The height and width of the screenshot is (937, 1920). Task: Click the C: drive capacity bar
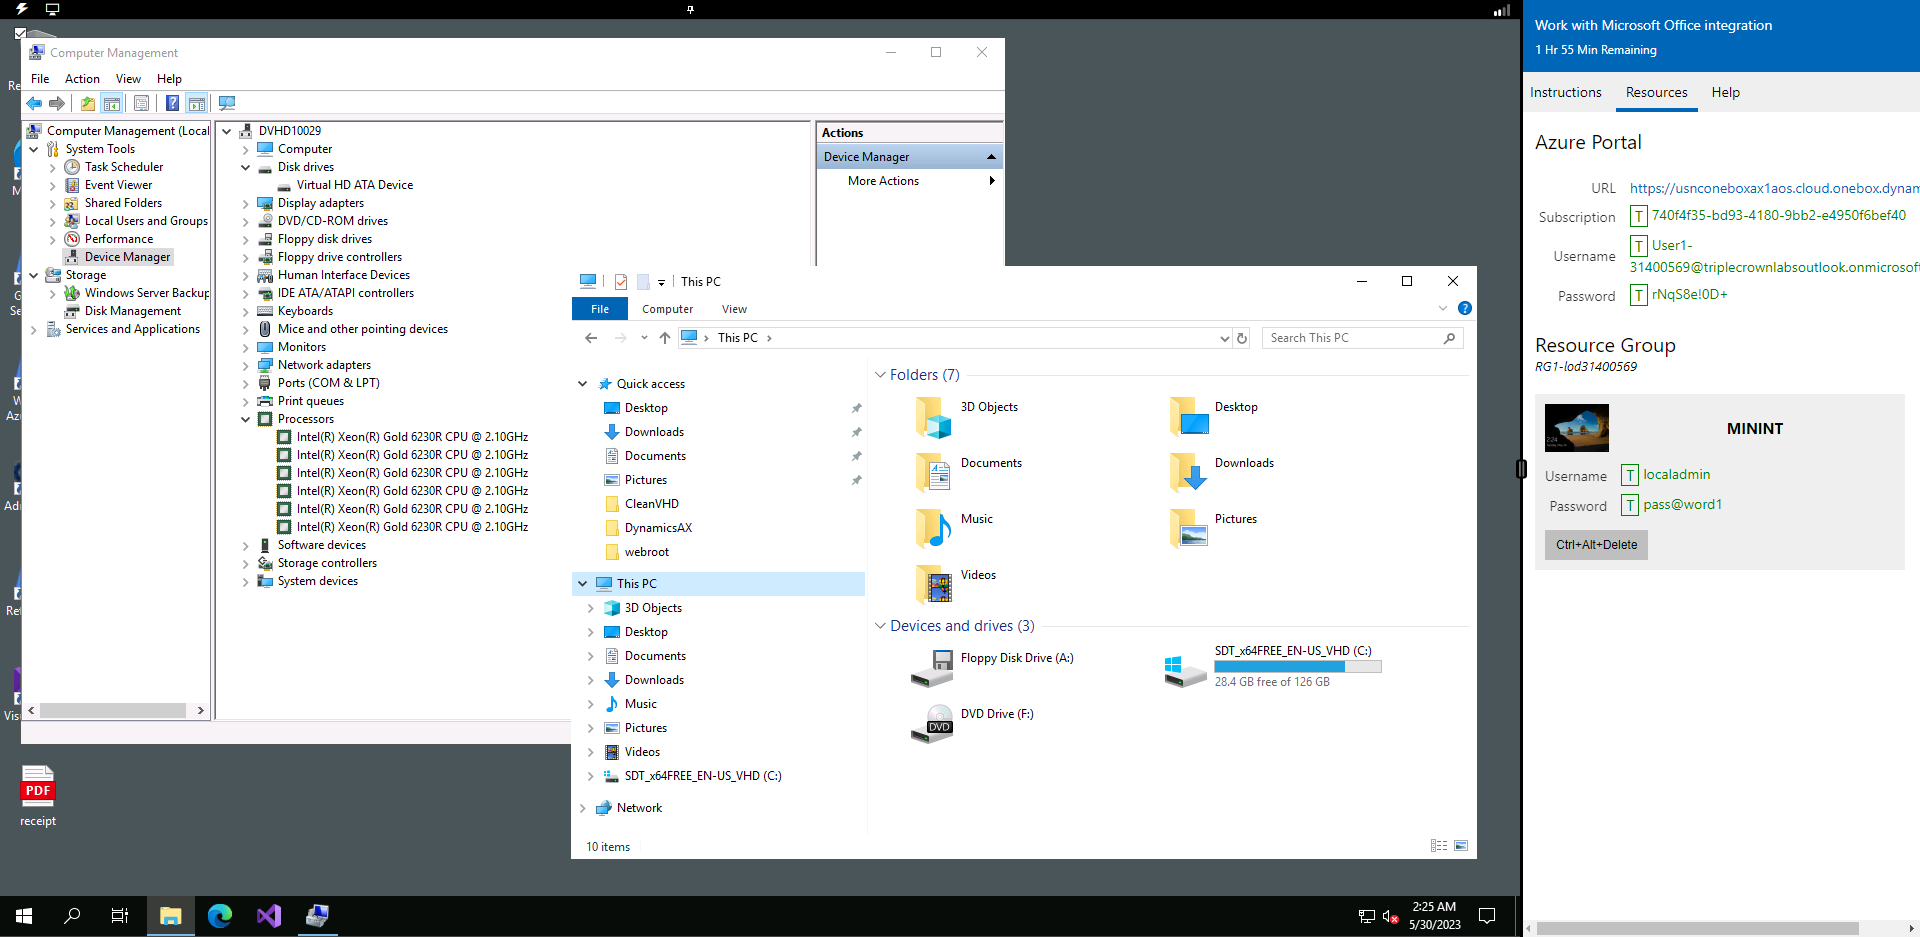coord(1298,666)
